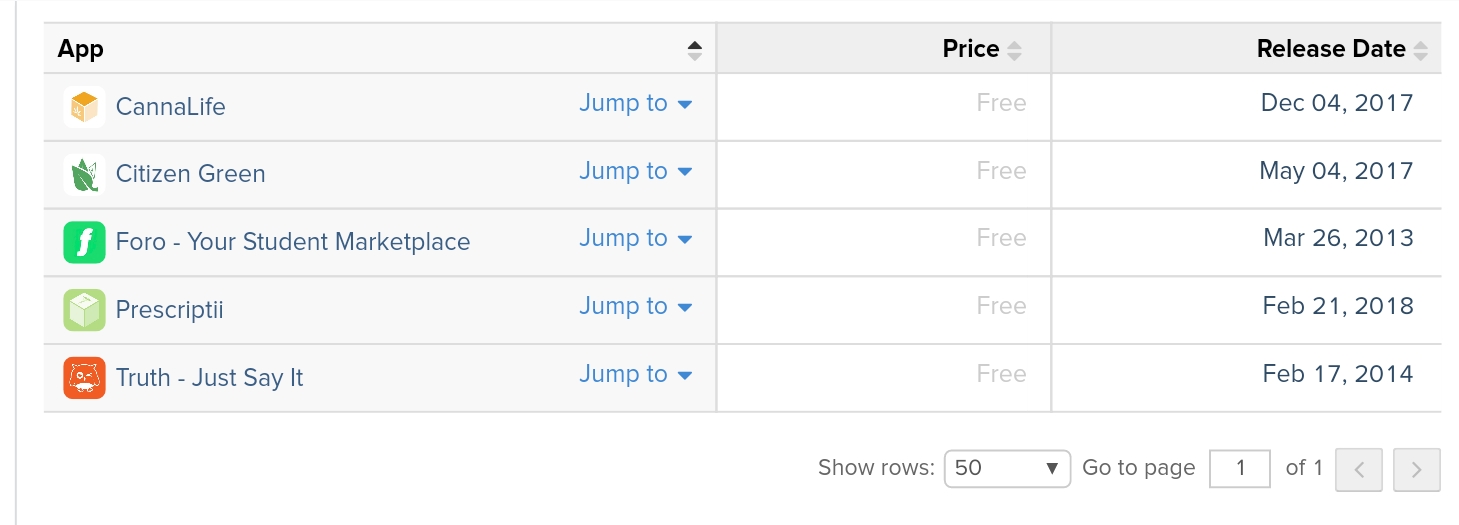The width and height of the screenshot is (1459, 525).
Task: Open the CannaLife app link
Action: click(x=170, y=107)
